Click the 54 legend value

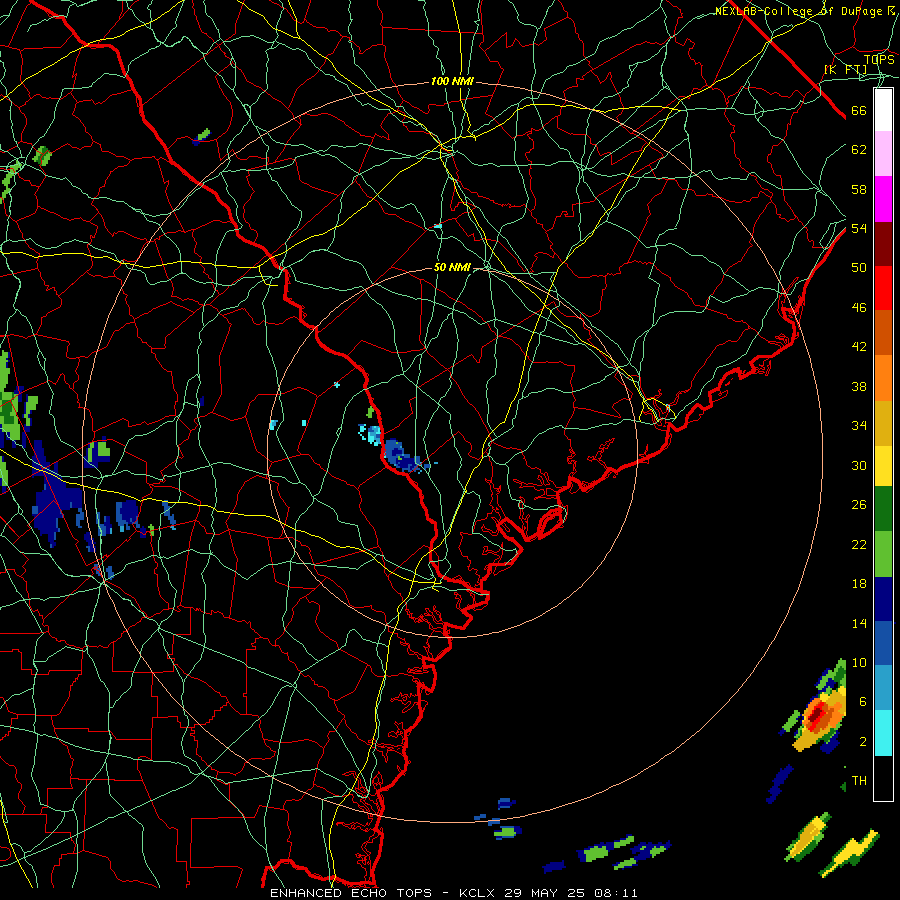(859, 228)
